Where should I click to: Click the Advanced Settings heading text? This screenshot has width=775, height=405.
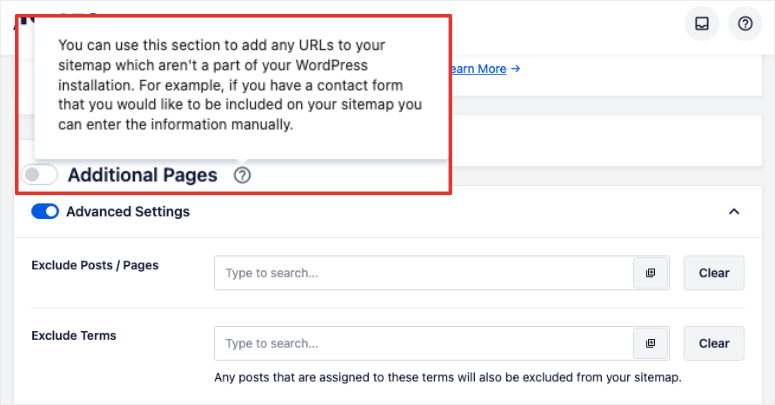point(128,211)
